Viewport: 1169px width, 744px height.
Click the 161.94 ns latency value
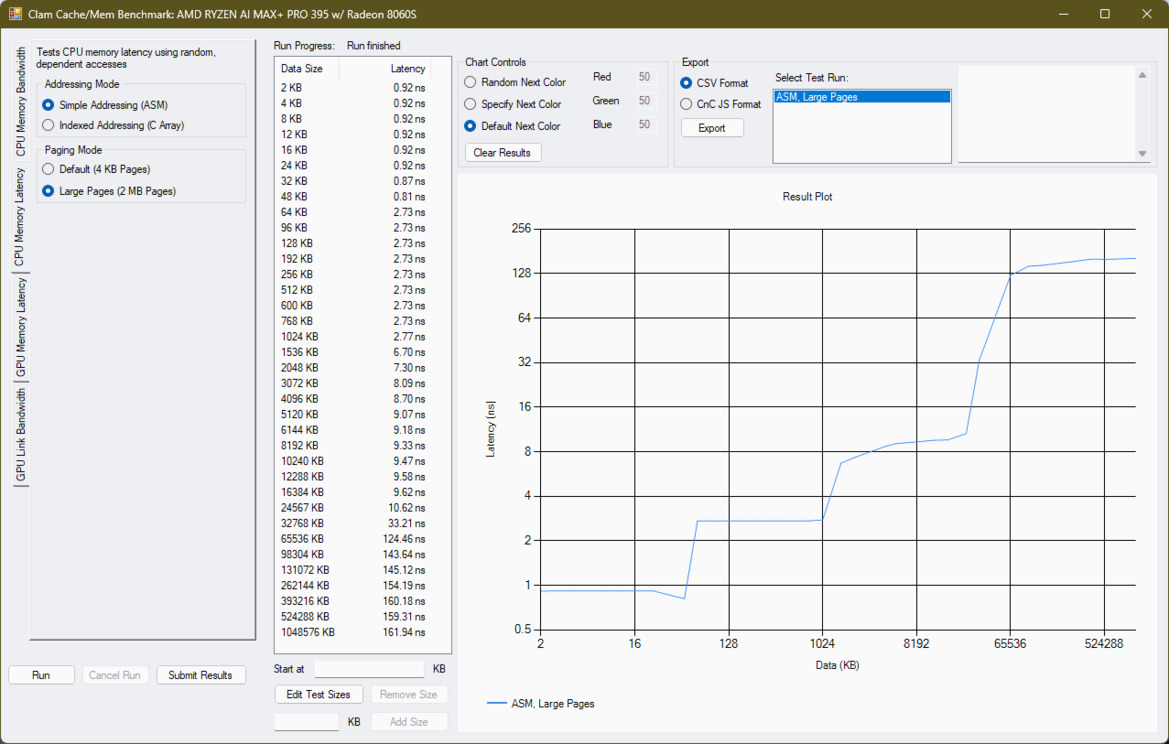point(404,632)
